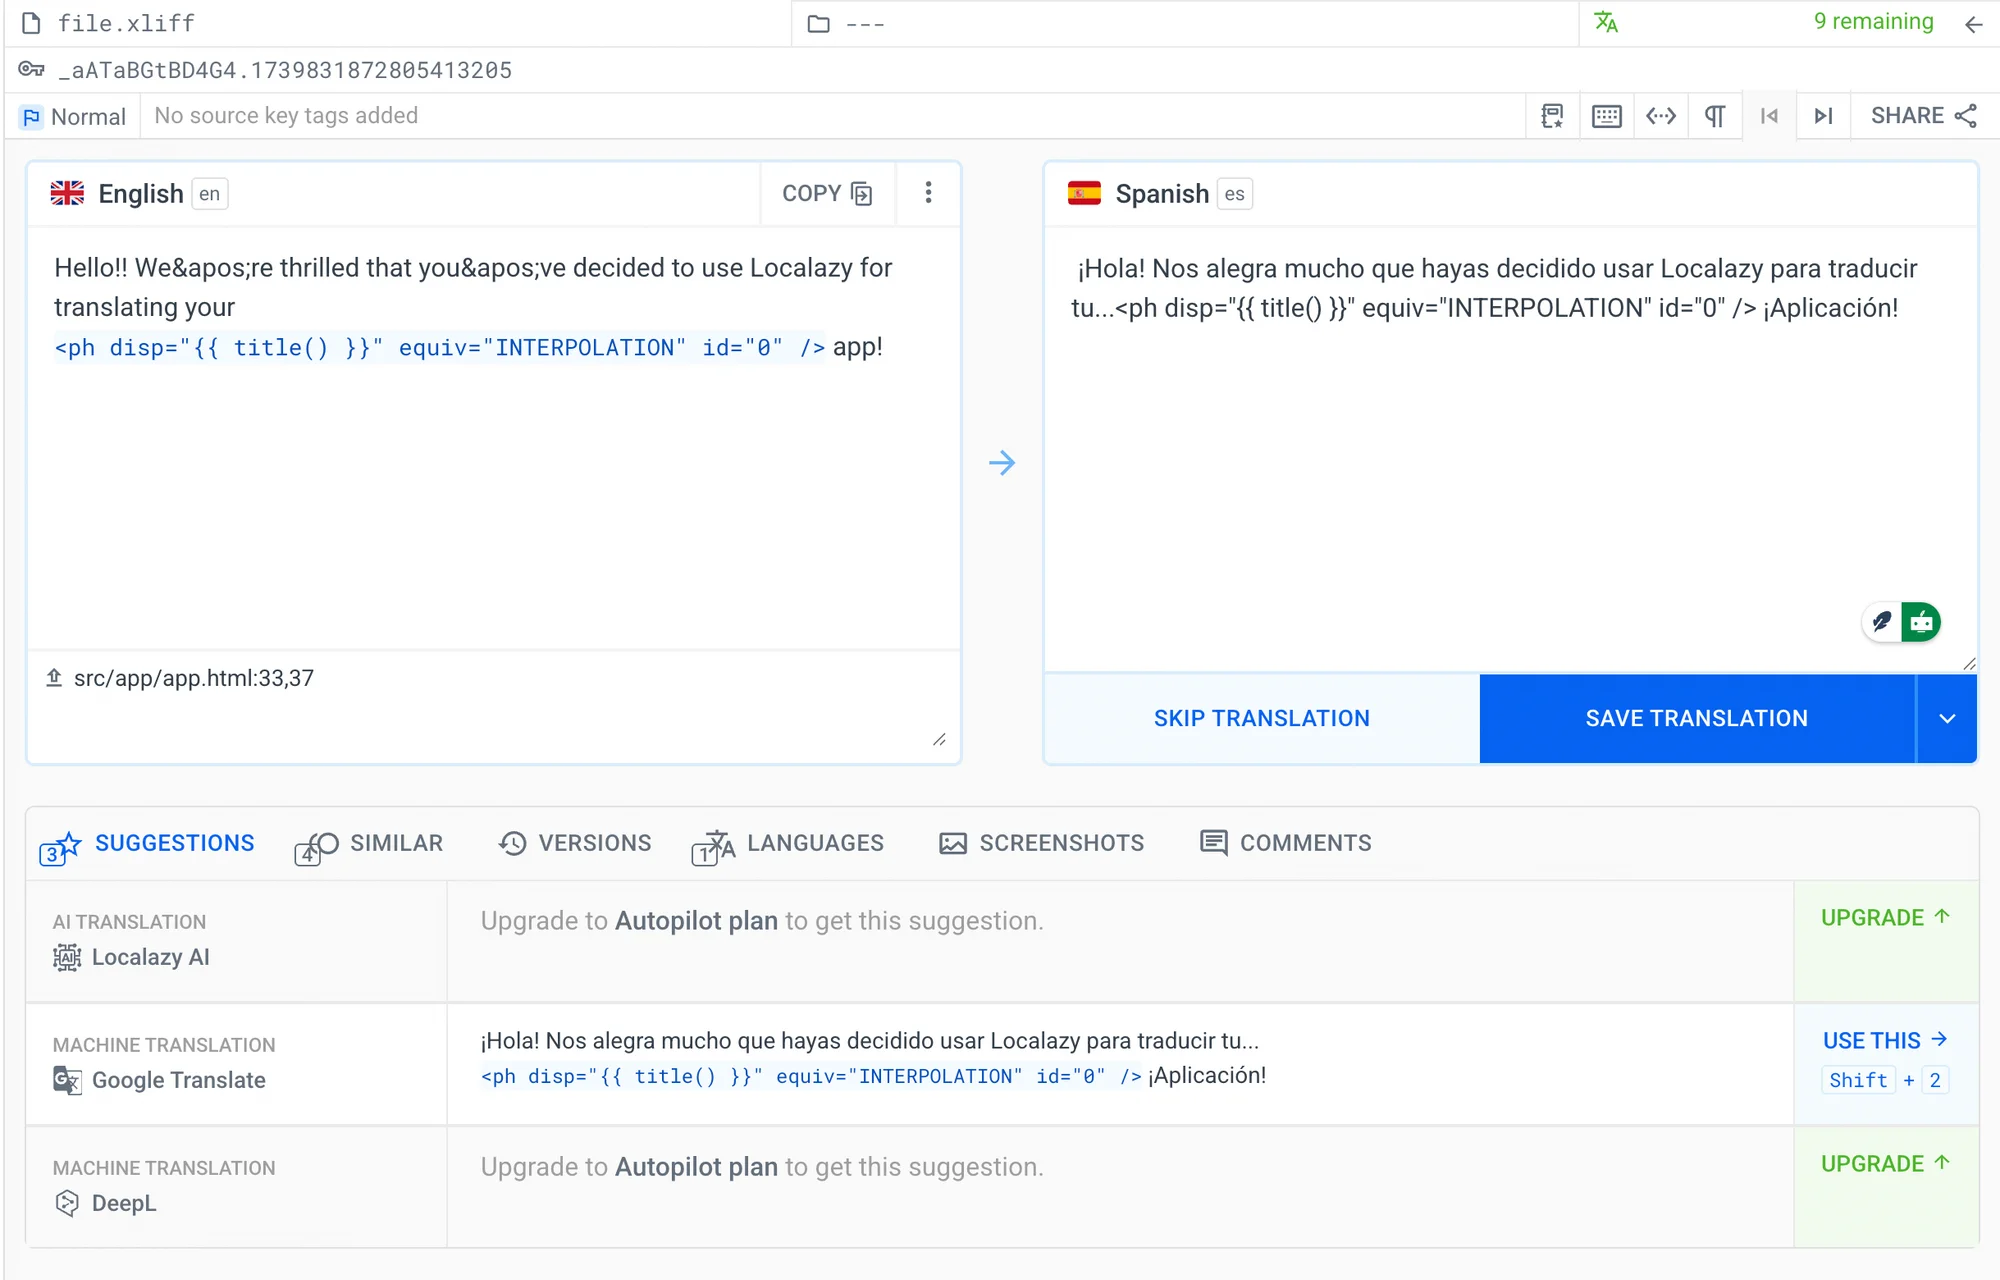Click the keyboard shortcuts icon
This screenshot has width=2000, height=1280.
point(1606,116)
